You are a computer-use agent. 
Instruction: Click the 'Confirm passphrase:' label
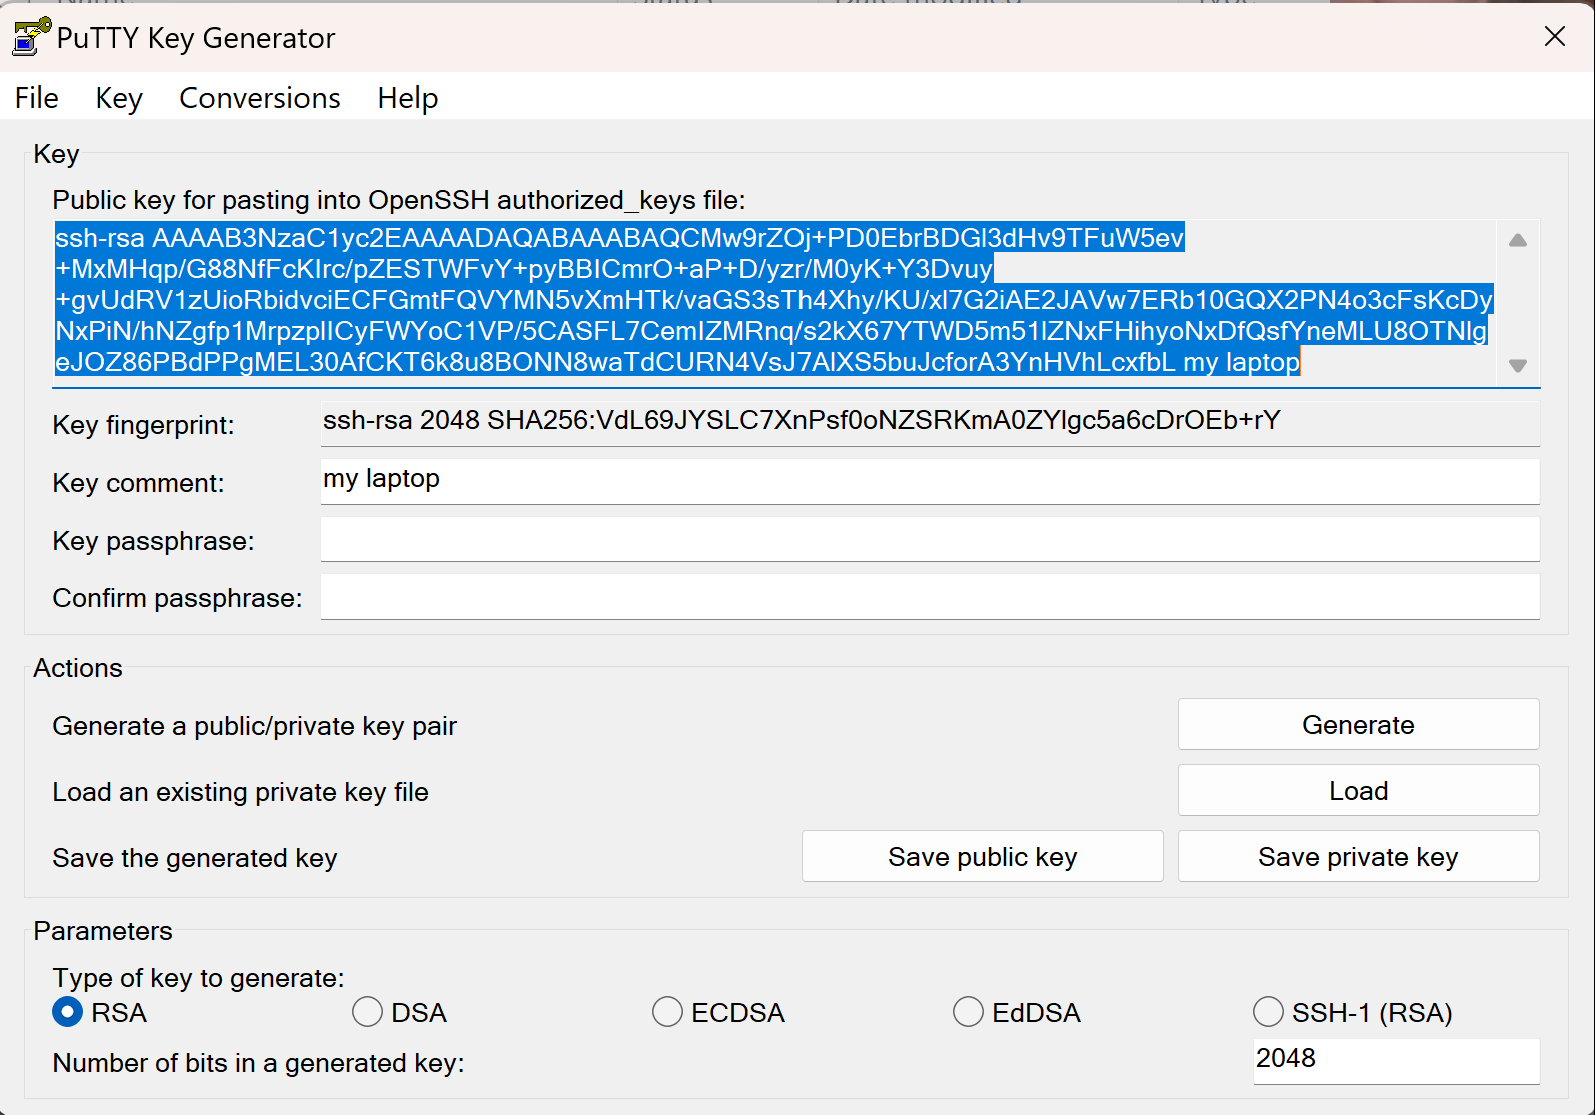click(x=177, y=598)
